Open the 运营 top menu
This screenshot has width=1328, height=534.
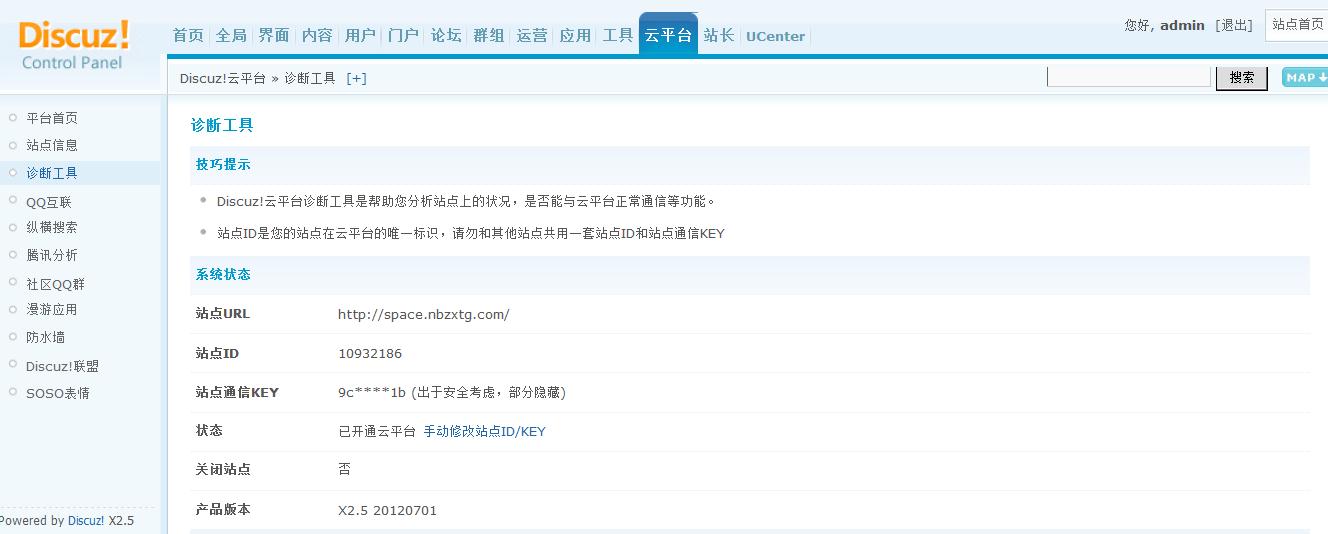pos(532,35)
